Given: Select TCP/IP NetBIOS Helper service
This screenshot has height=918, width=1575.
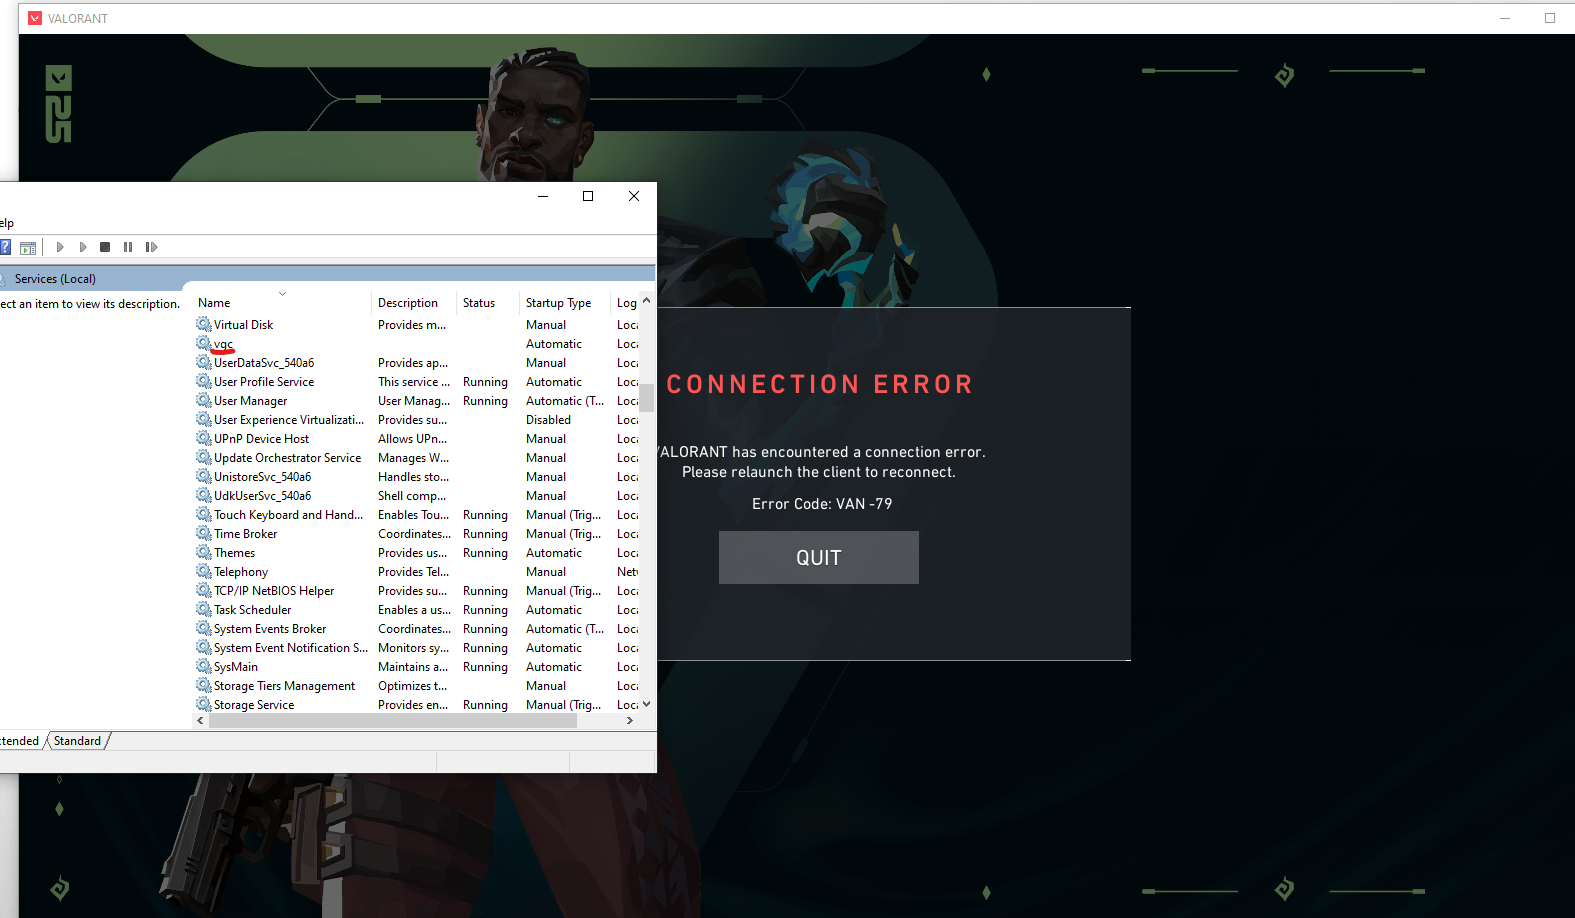Looking at the screenshot, I should [274, 591].
